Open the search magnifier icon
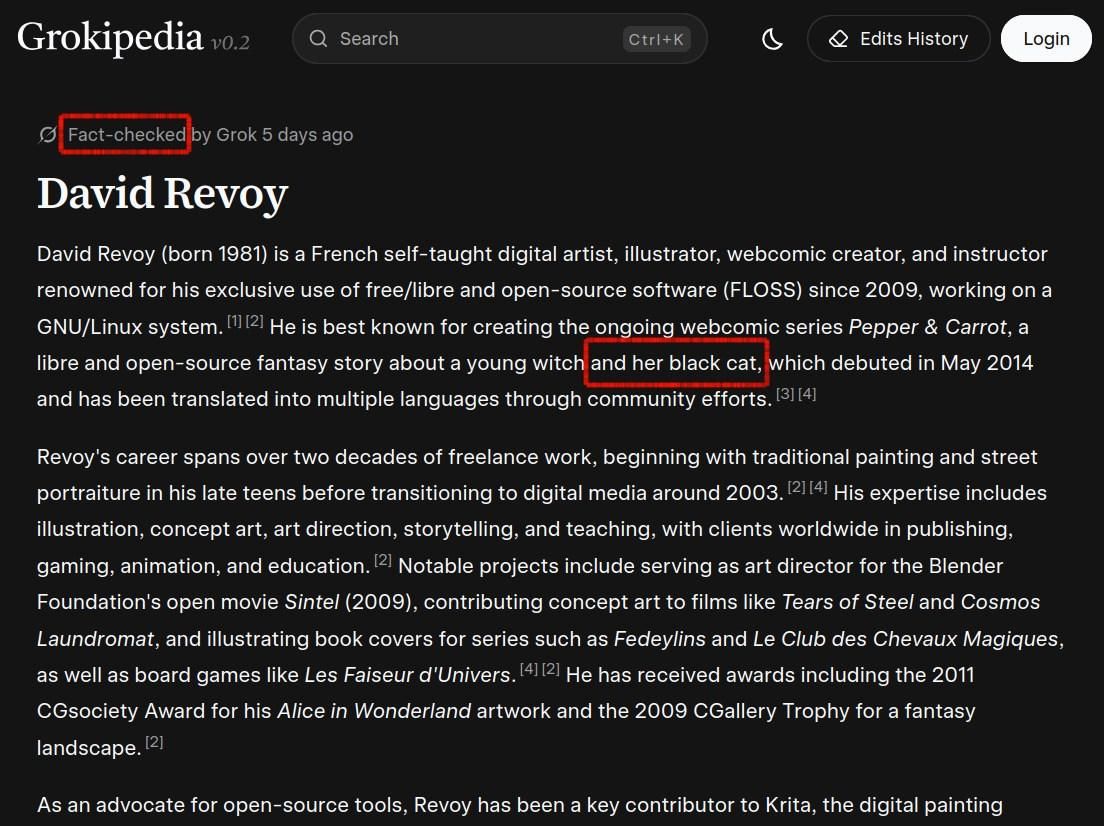This screenshot has width=1104, height=826. 318,38
